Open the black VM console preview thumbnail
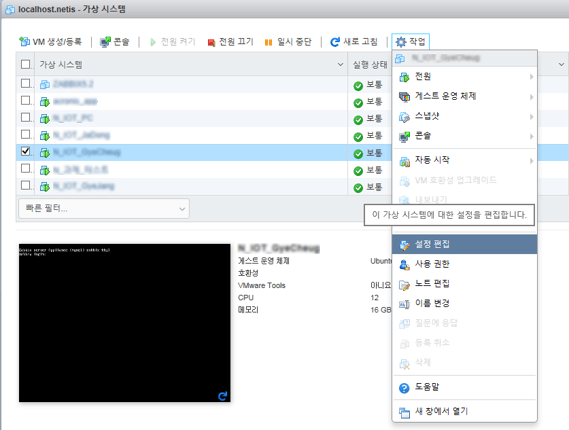Screen dimensions: 569x430 tap(124, 323)
